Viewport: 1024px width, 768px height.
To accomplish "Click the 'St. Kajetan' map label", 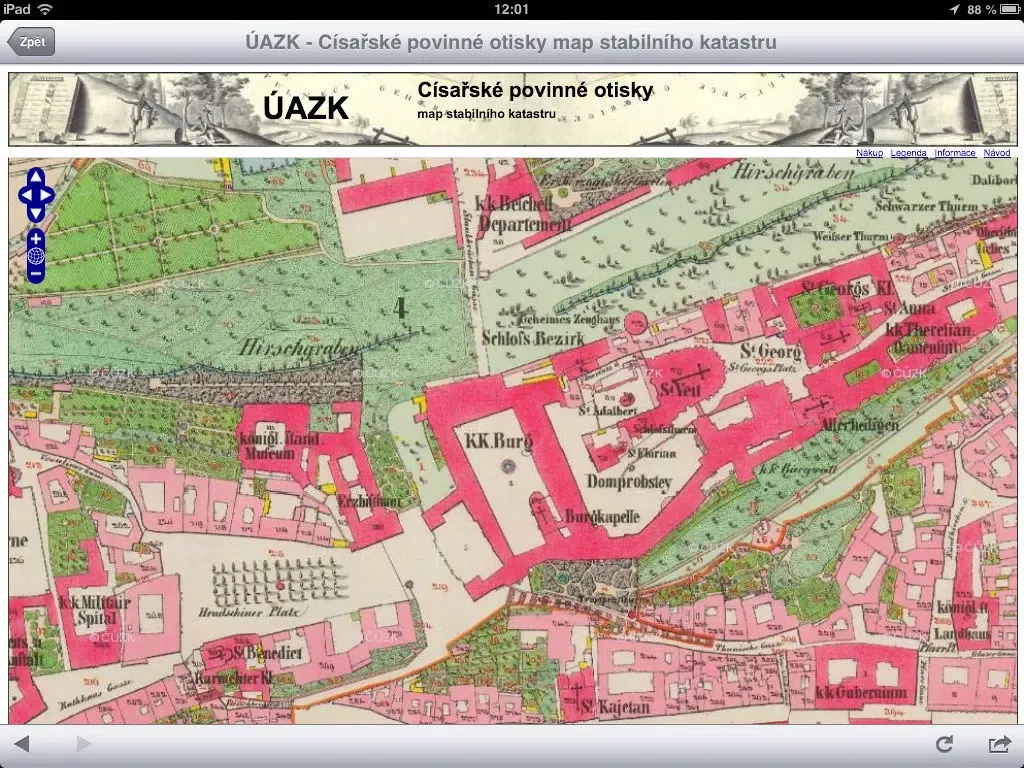I will [615, 707].
